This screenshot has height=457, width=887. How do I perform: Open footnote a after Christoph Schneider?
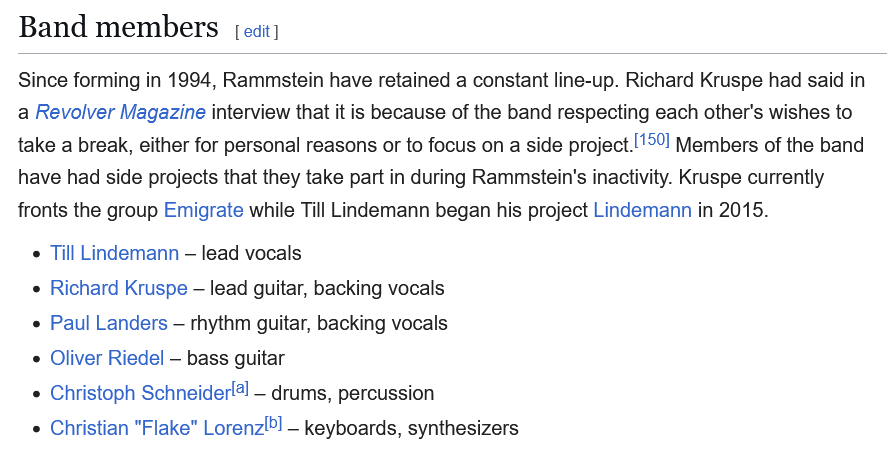(x=240, y=389)
